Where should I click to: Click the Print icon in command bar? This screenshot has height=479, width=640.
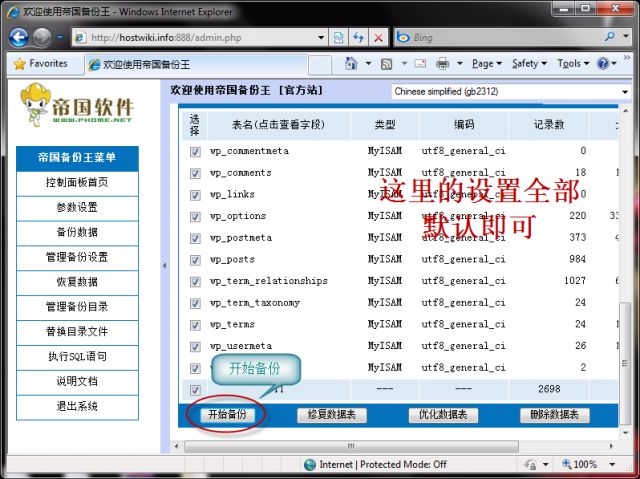[443, 63]
